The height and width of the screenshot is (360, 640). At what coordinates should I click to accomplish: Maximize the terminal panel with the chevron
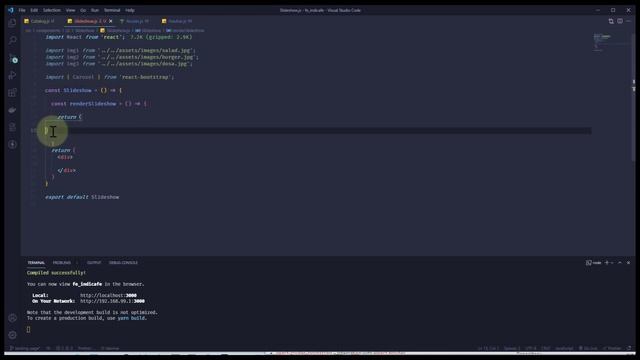click(x=620, y=263)
